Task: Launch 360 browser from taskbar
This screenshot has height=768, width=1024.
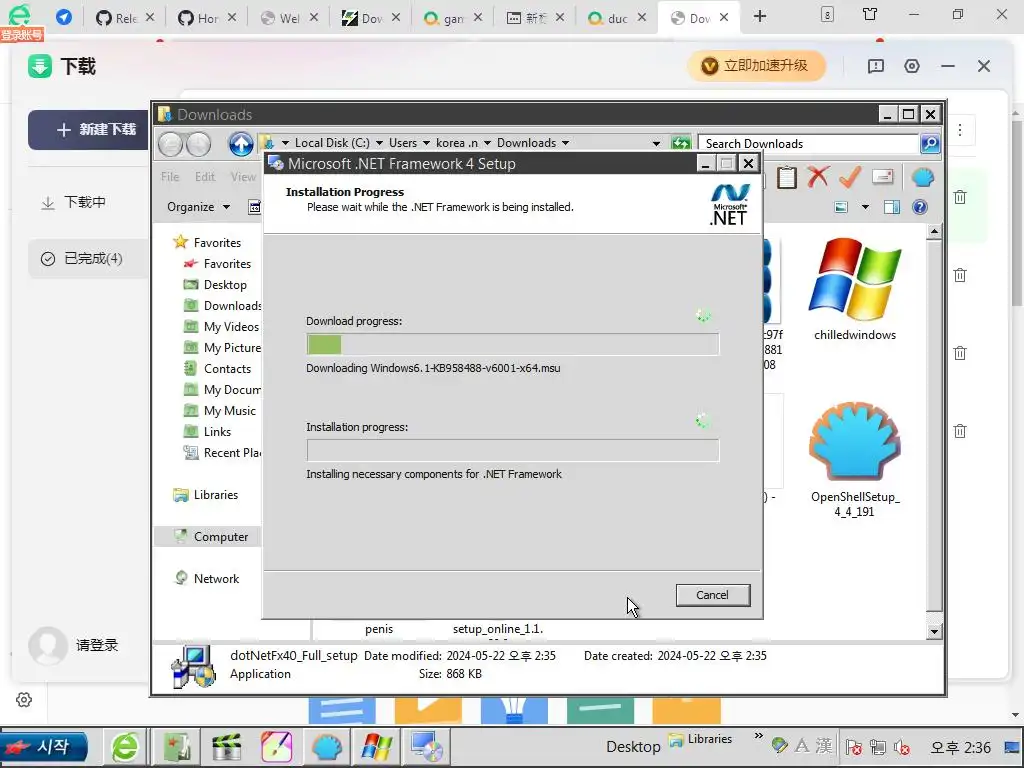Action: pos(125,747)
